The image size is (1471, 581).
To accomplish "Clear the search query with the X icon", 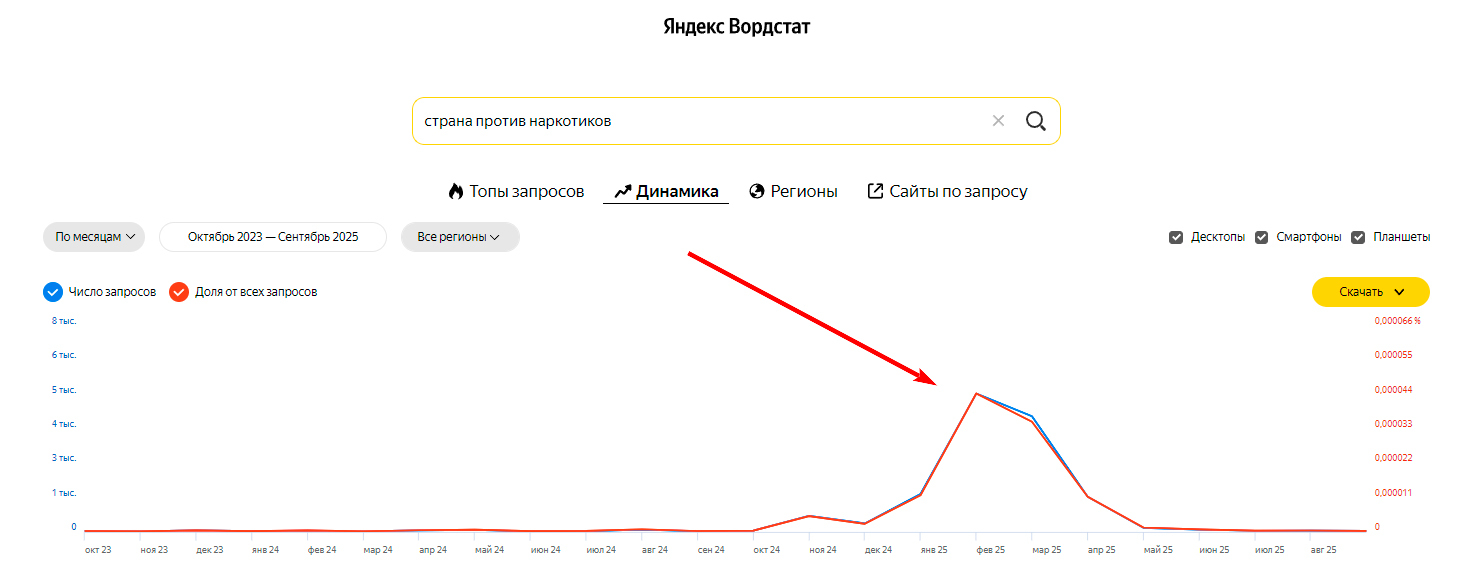I will point(998,120).
